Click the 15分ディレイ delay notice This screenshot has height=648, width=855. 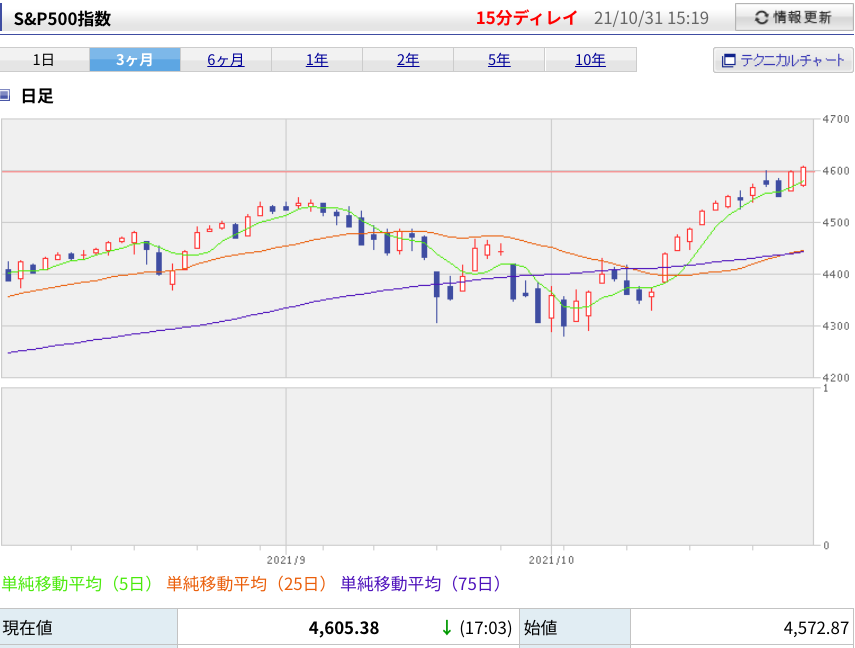[526, 18]
